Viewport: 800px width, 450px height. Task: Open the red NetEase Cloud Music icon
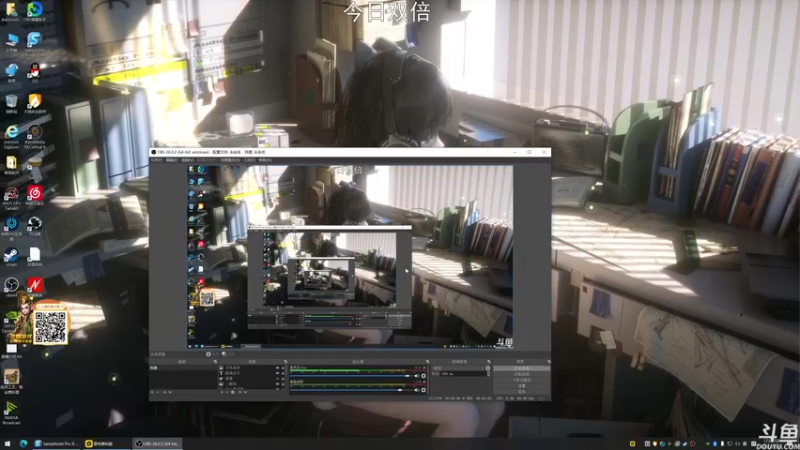tap(35, 194)
